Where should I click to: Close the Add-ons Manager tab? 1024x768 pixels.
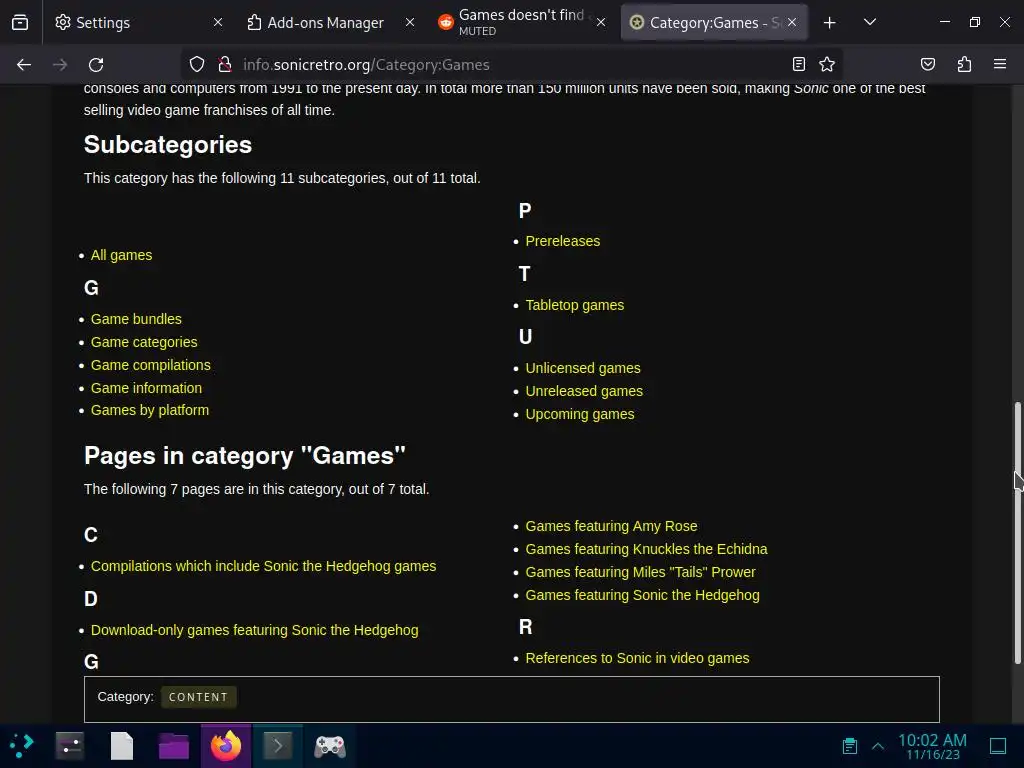[410, 23]
